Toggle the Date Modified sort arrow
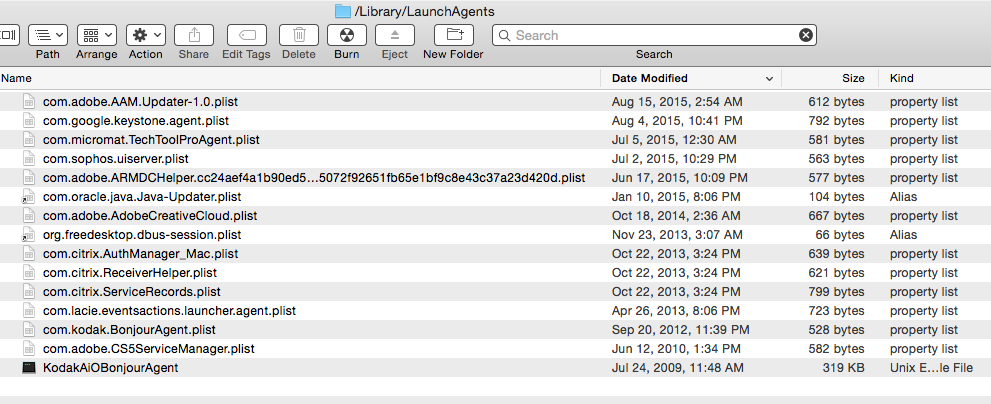The width and height of the screenshot is (991, 404). point(769,79)
